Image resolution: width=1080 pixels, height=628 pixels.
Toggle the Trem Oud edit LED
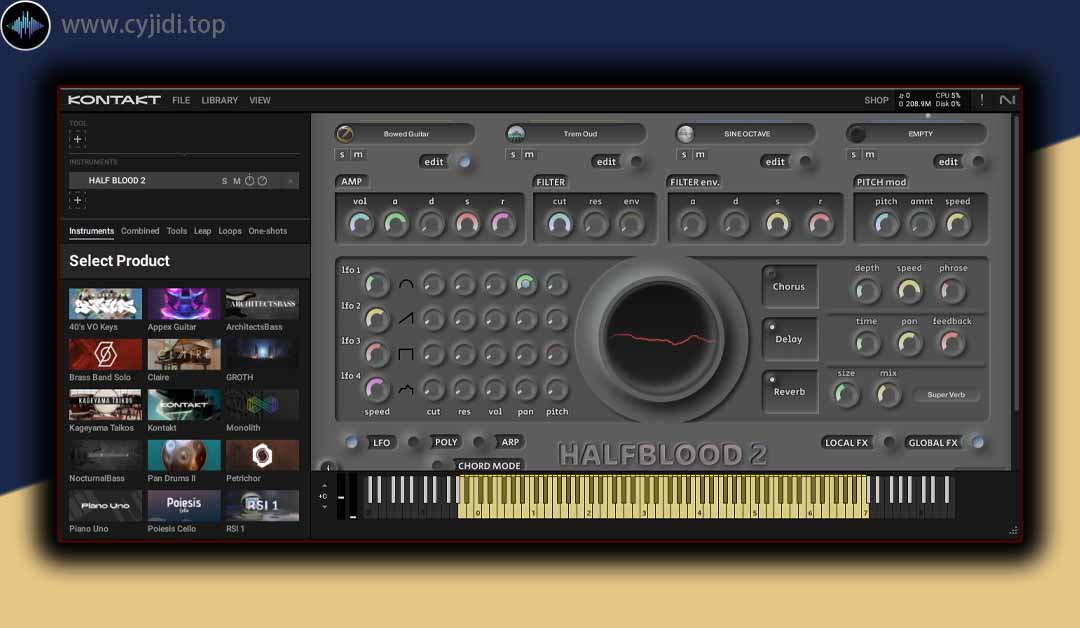coord(636,162)
